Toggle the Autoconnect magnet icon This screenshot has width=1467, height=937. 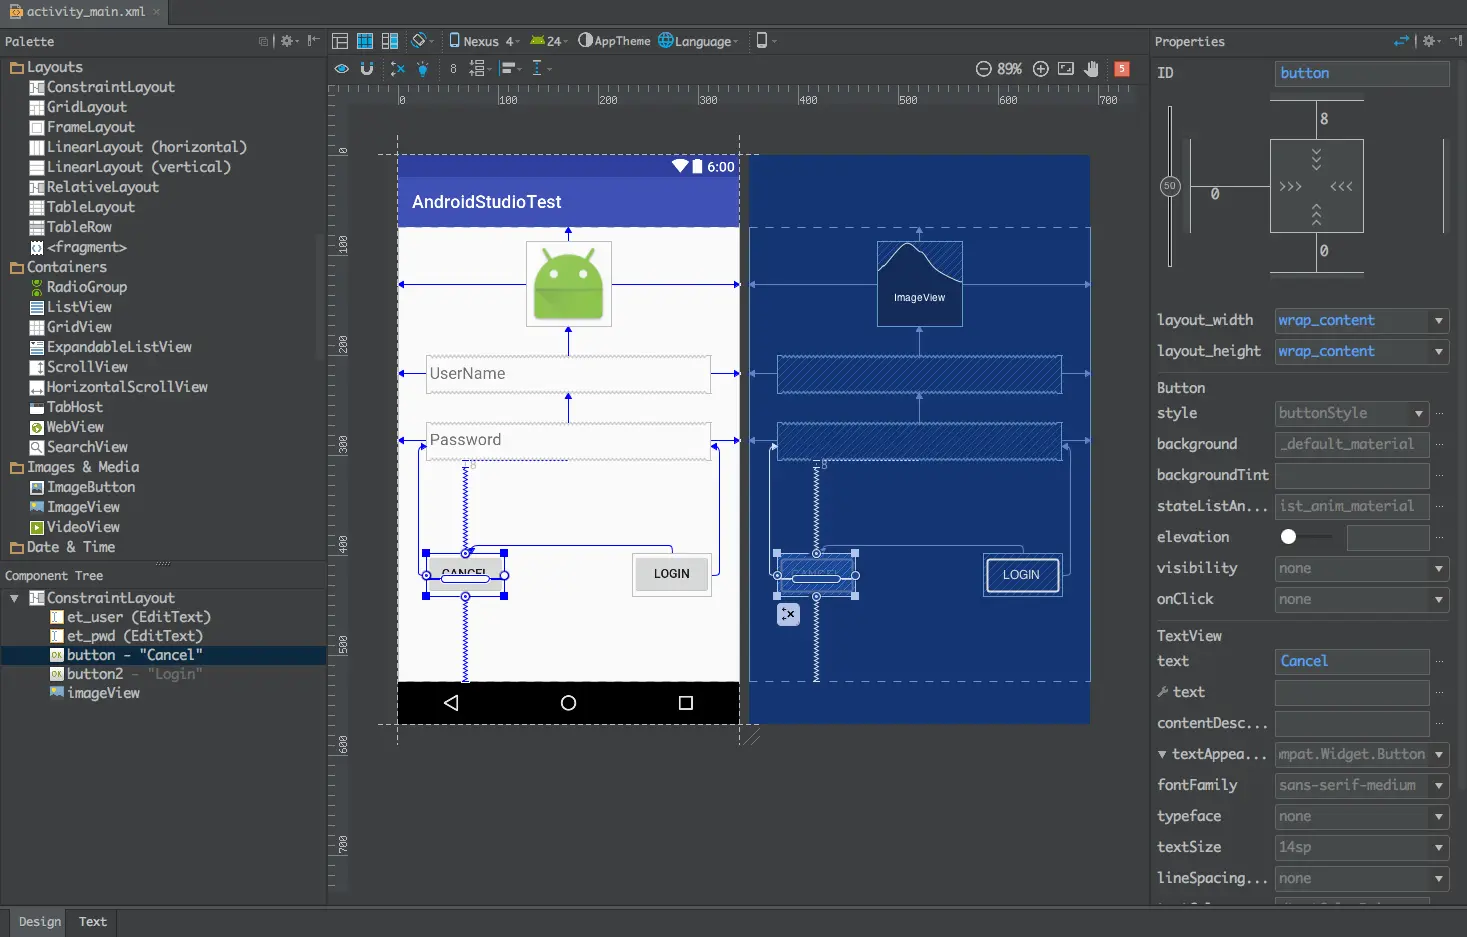click(x=367, y=69)
